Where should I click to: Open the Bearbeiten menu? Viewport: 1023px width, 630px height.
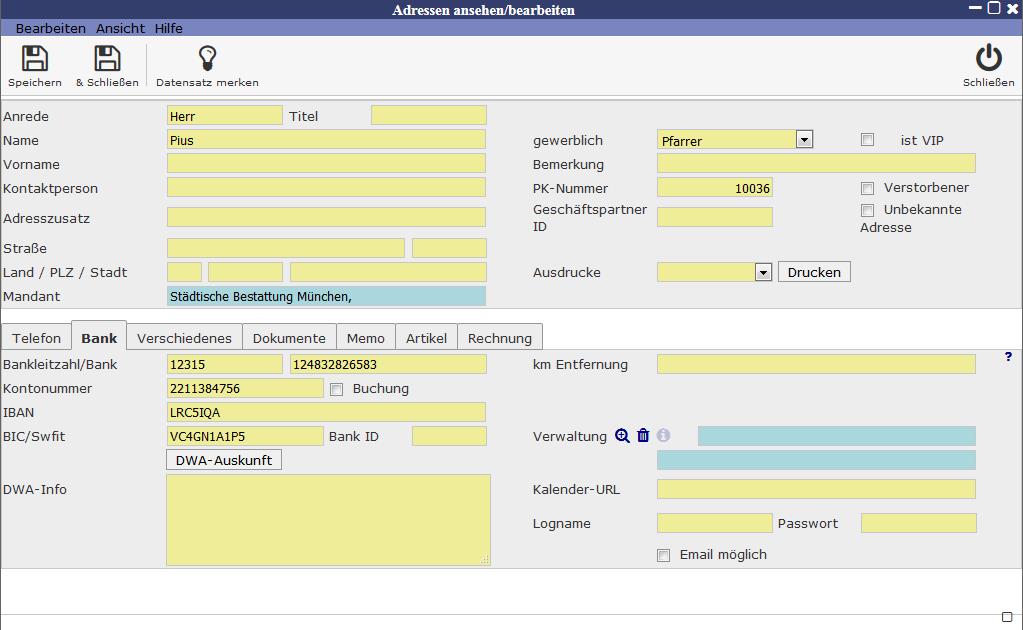point(50,28)
